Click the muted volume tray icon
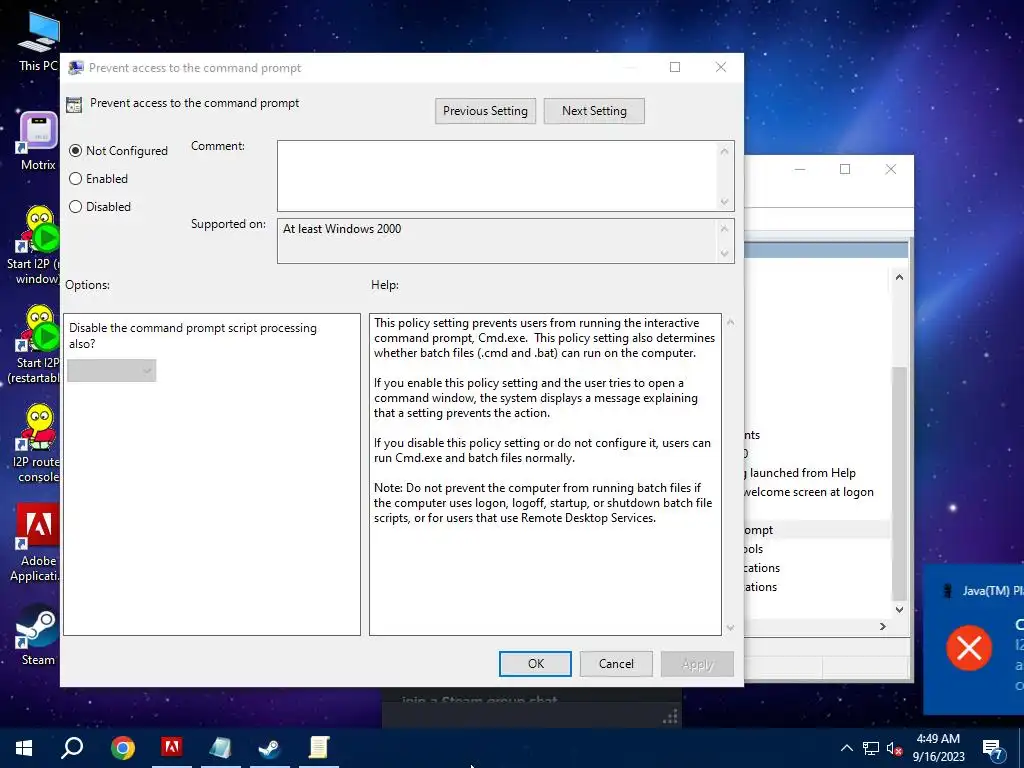The image size is (1024, 768). pos(895,748)
